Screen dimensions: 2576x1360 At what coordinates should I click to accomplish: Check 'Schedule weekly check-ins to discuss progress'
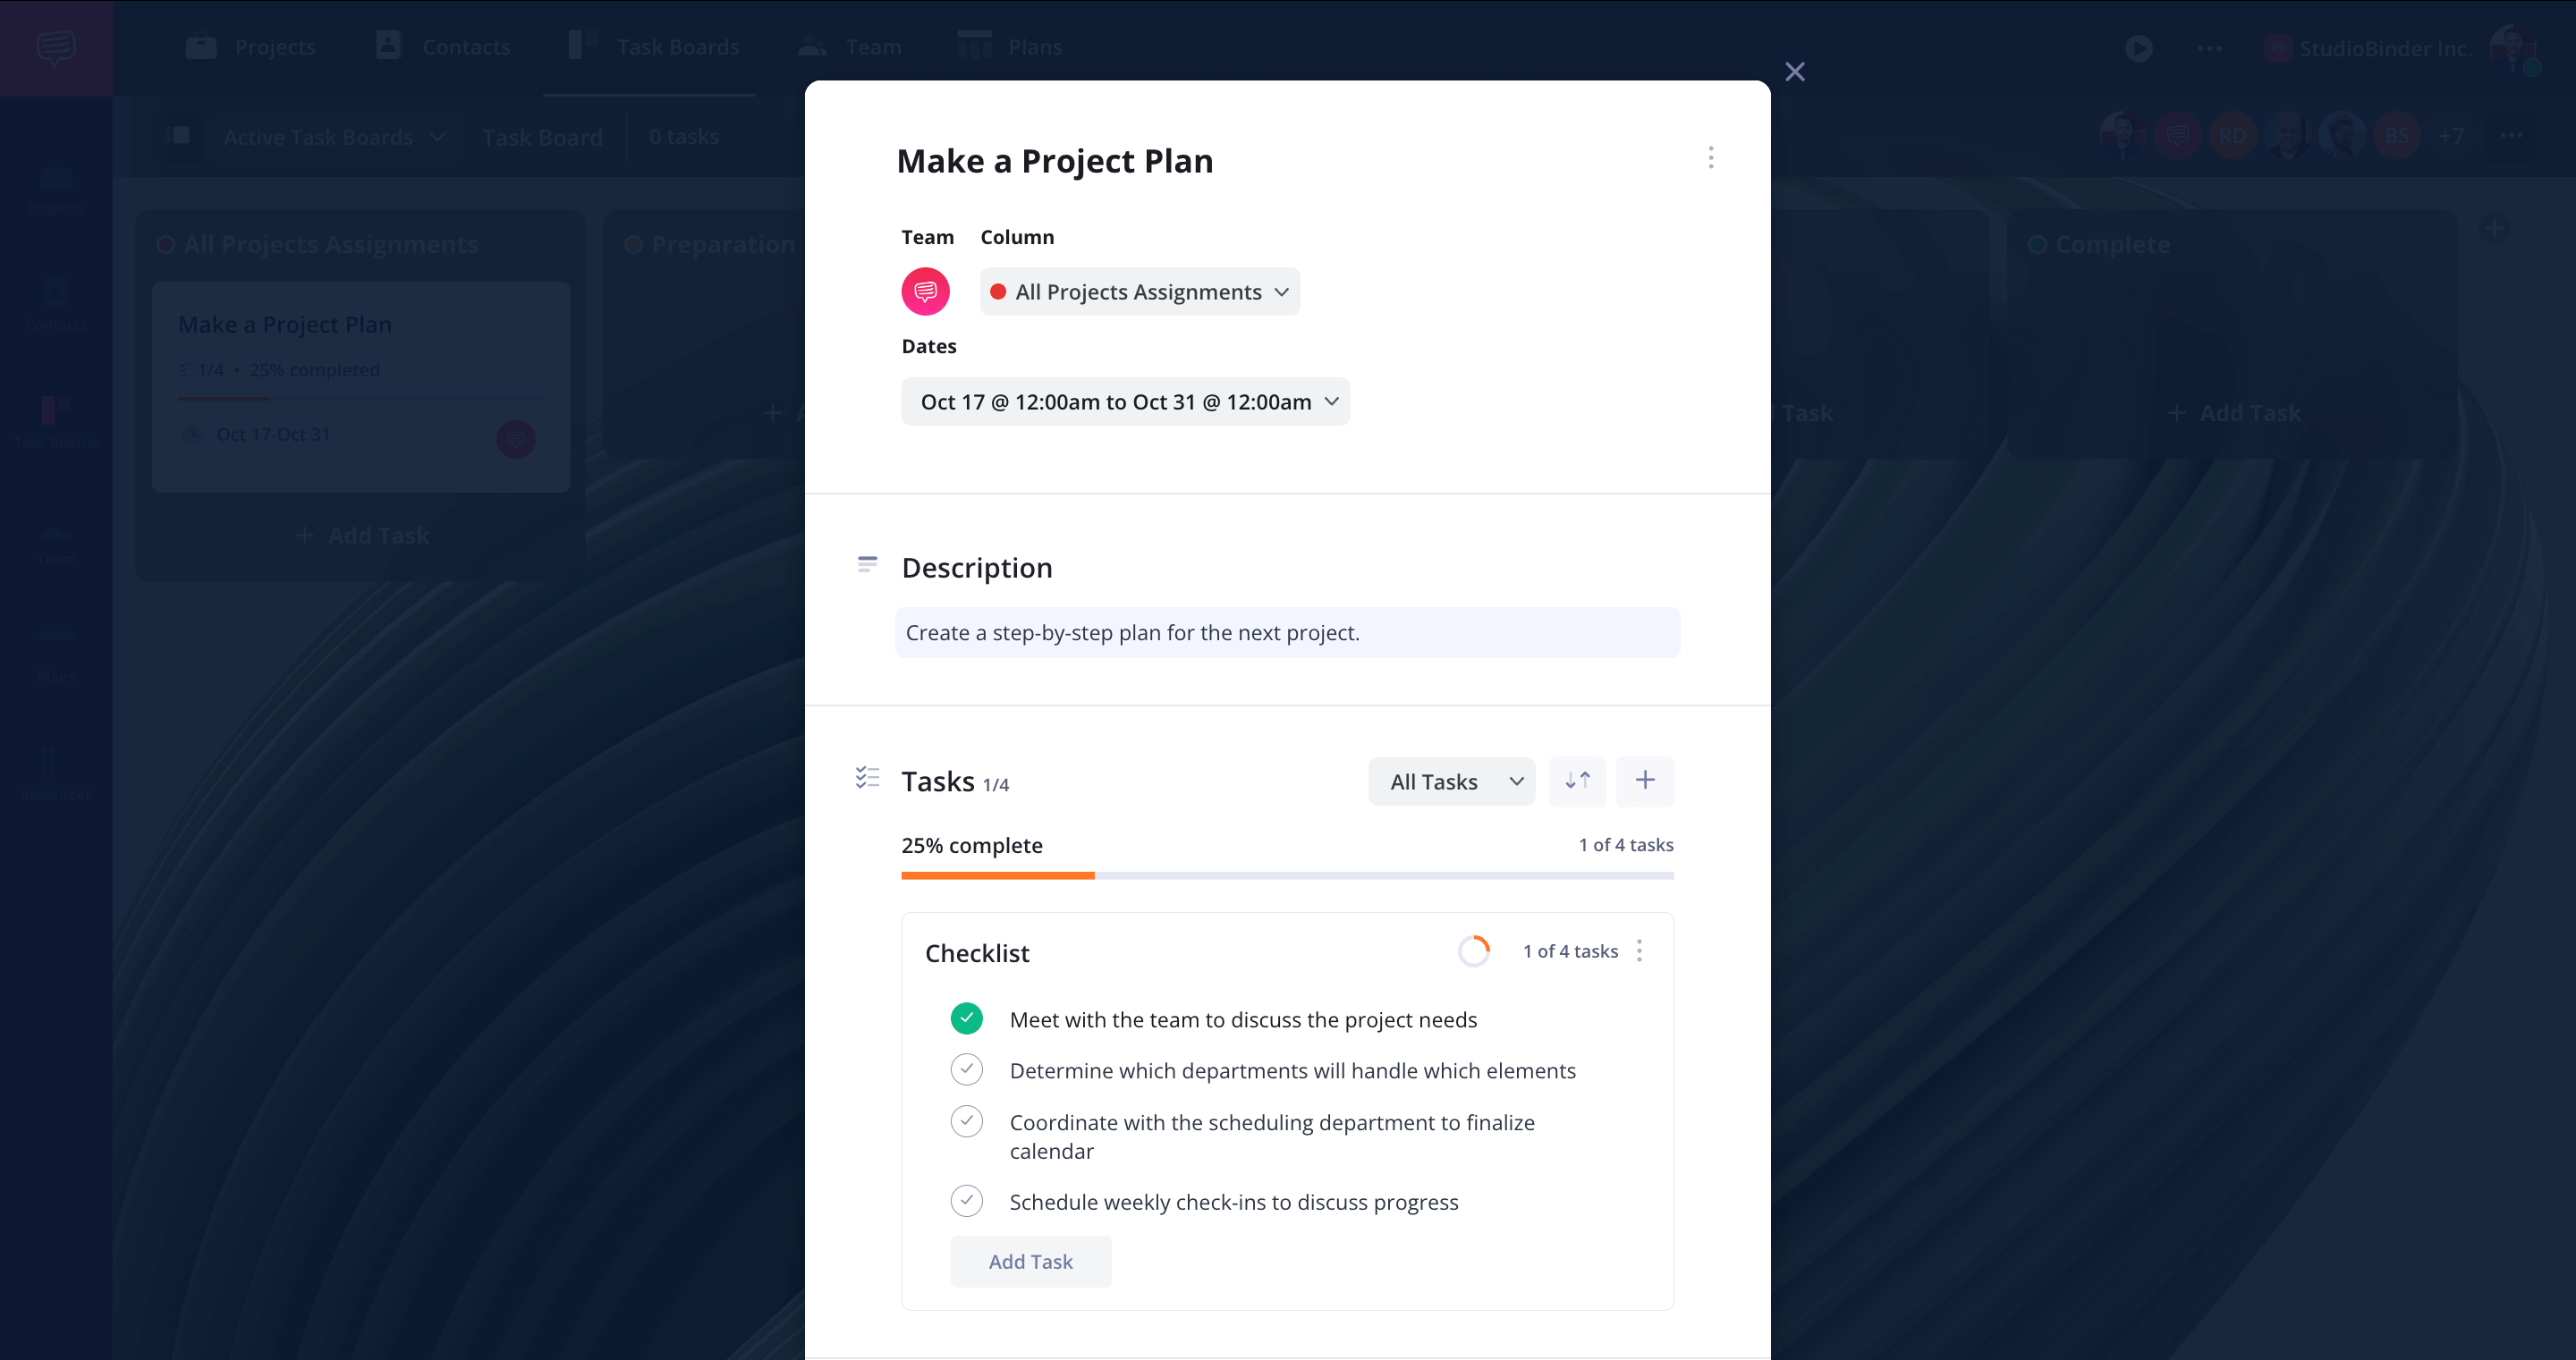966,1201
